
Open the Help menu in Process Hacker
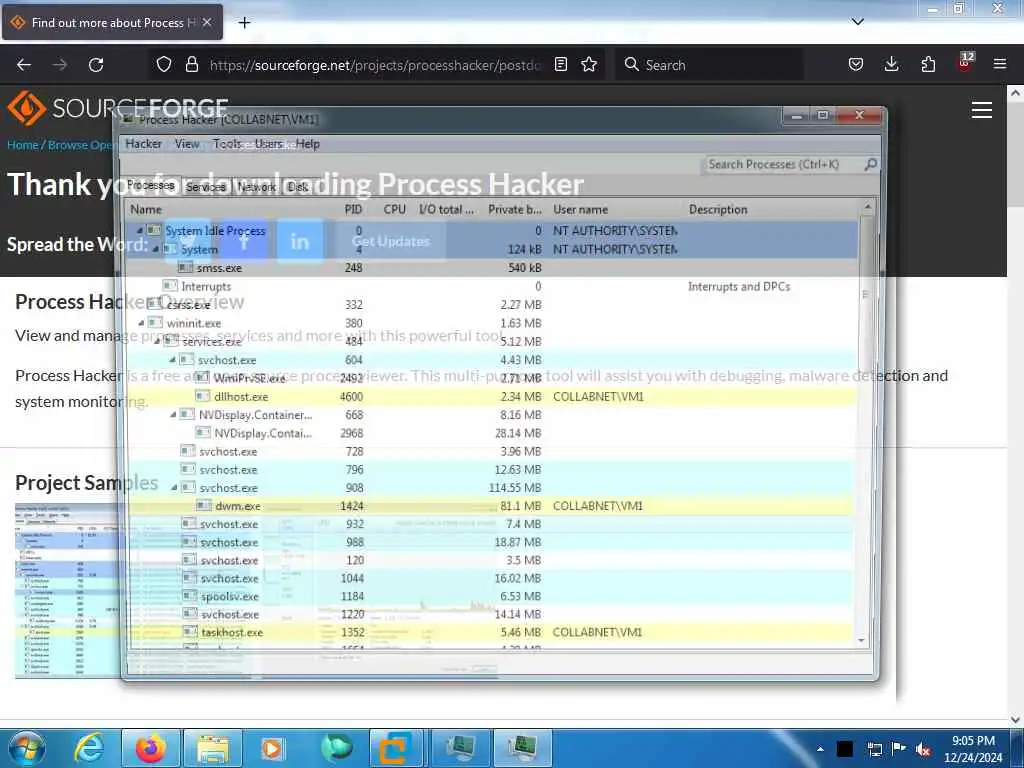(308, 144)
